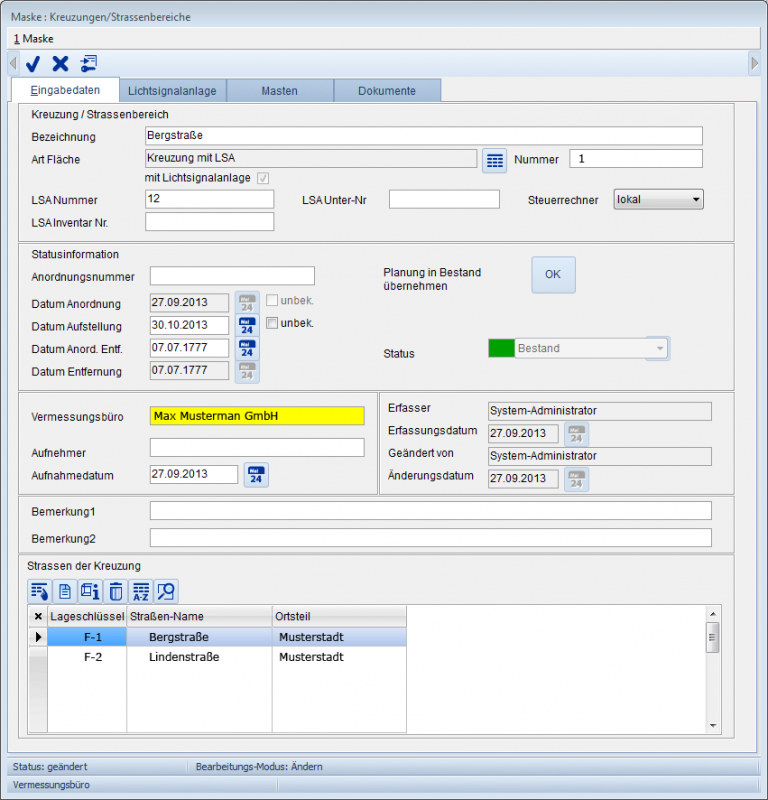The height and width of the screenshot is (800, 768).
Task: Click the green status color swatch
Action: (x=501, y=348)
